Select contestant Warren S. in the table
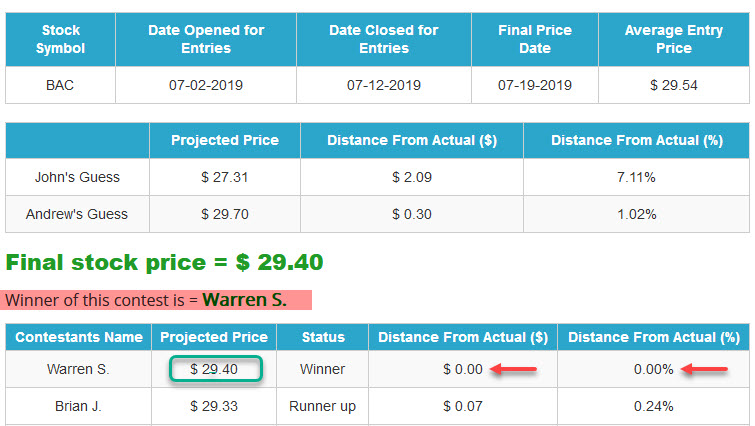755x426 pixels. click(x=78, y=369)
